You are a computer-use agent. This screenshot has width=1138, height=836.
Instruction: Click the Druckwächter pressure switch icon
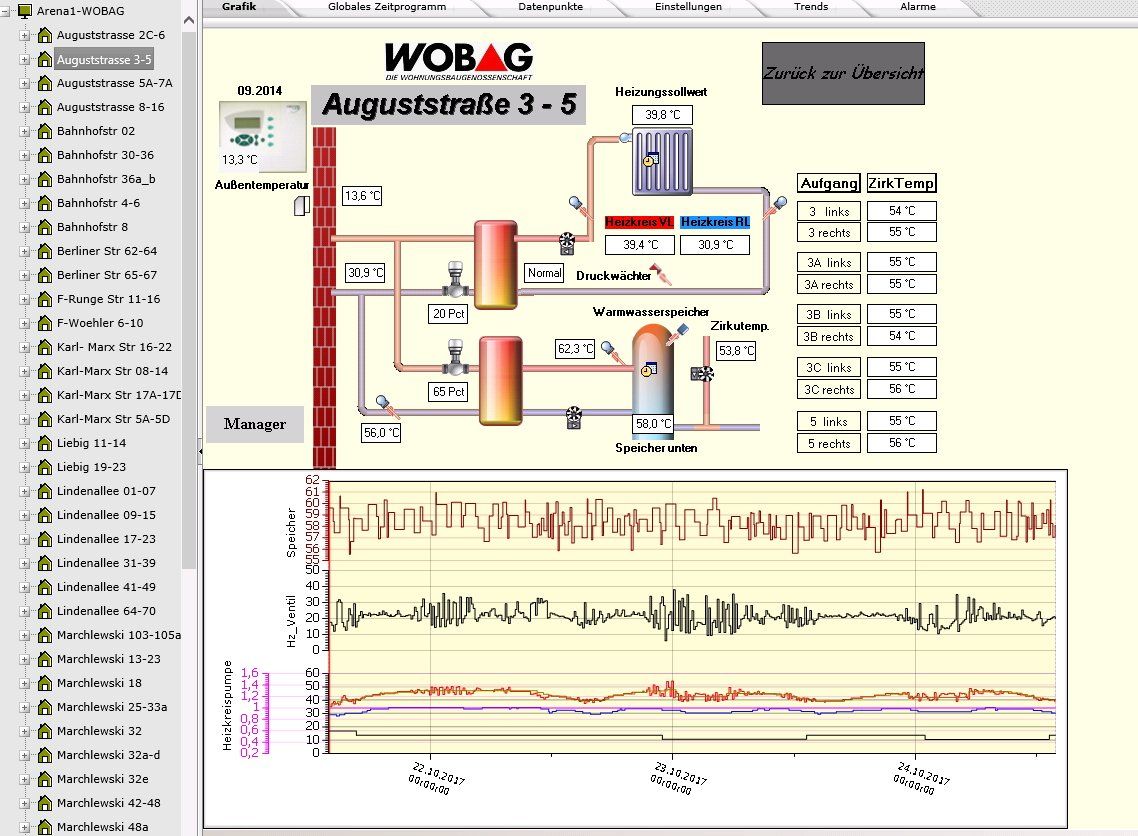pyautogui.click(x=661, y=274)
